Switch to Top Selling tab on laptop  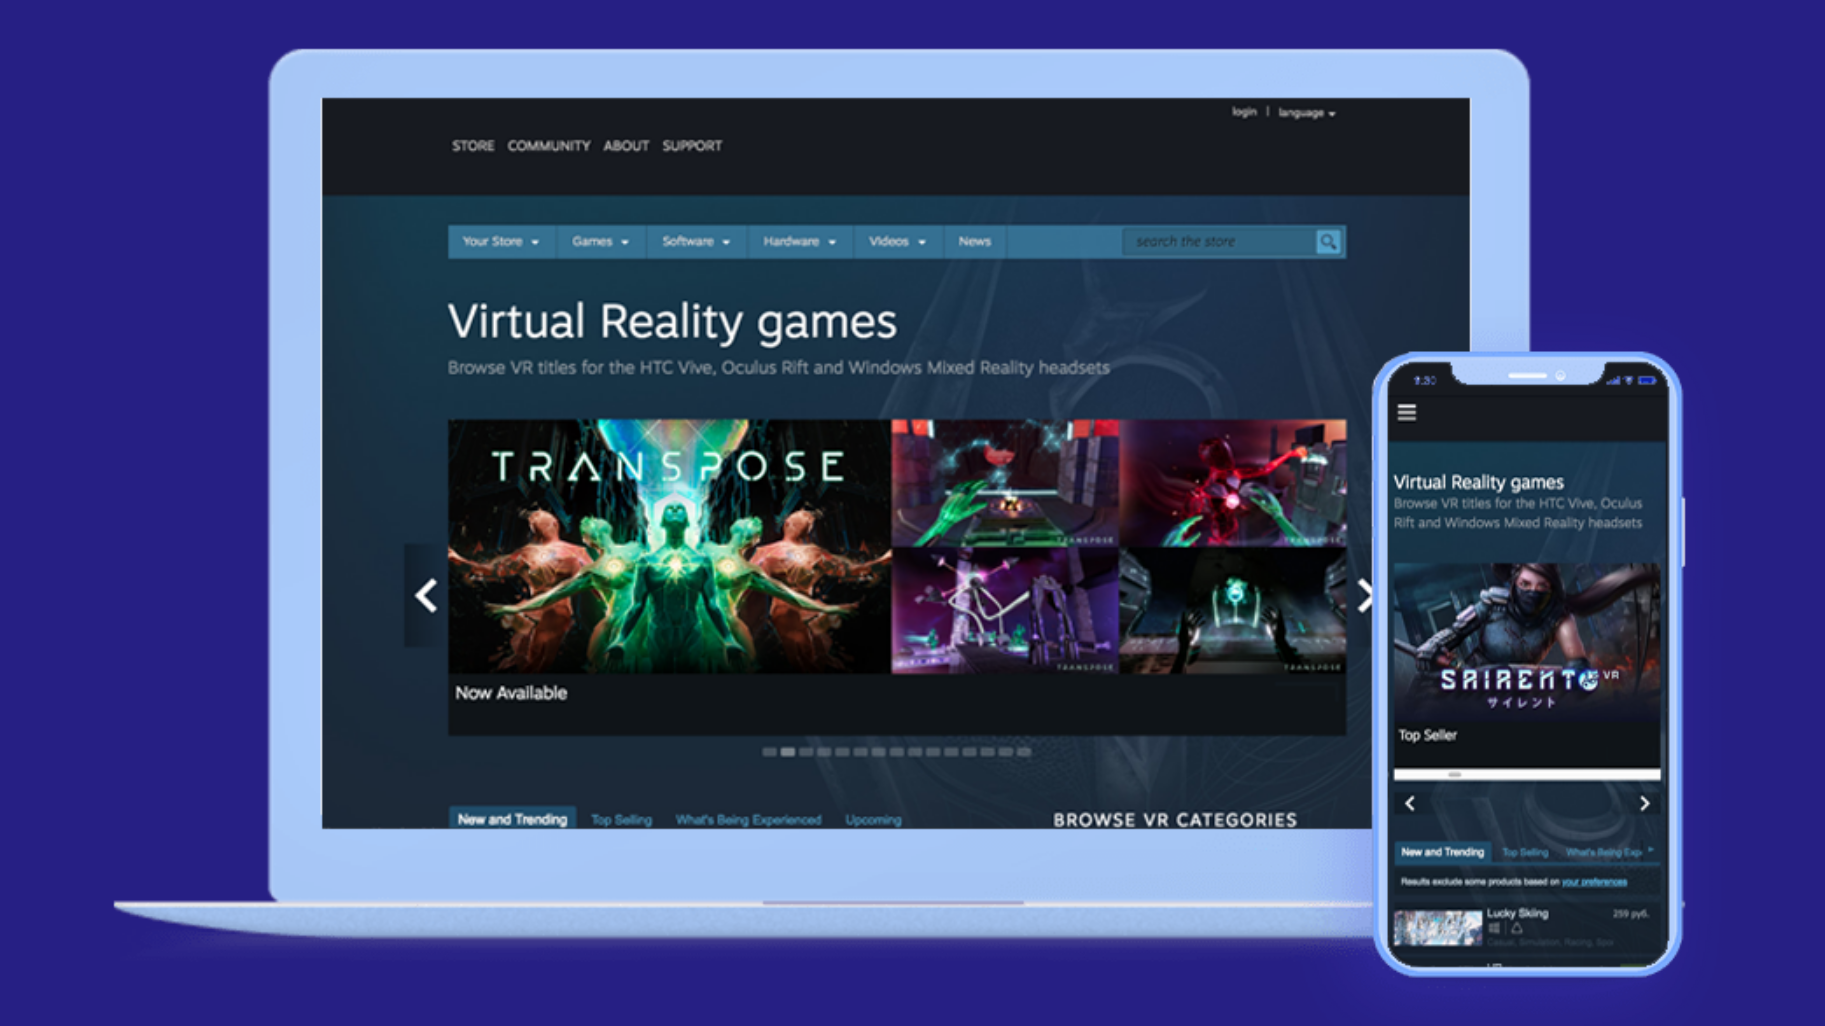point(621,820)
